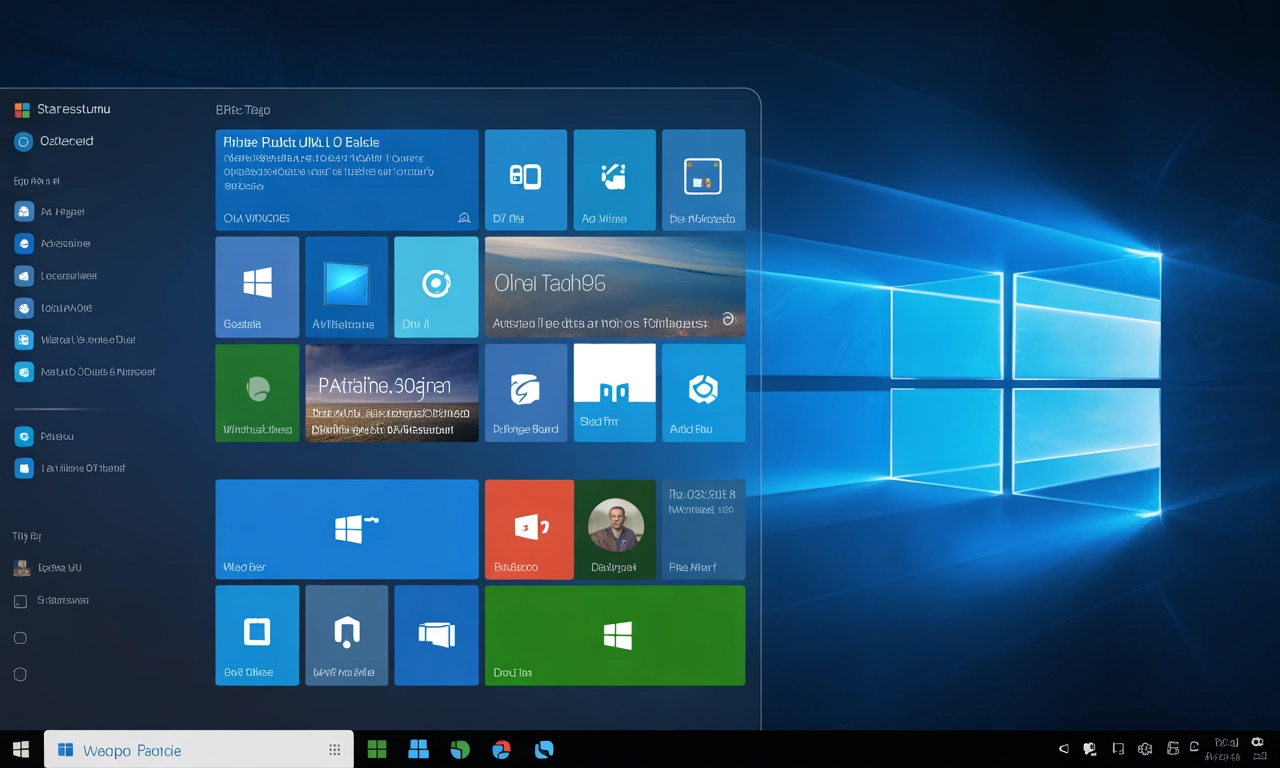Select the 'Wlaba' sidebar app entry
Image resolution: width=1280 pixels, height=768 pixels.
[x=75, y=340]
